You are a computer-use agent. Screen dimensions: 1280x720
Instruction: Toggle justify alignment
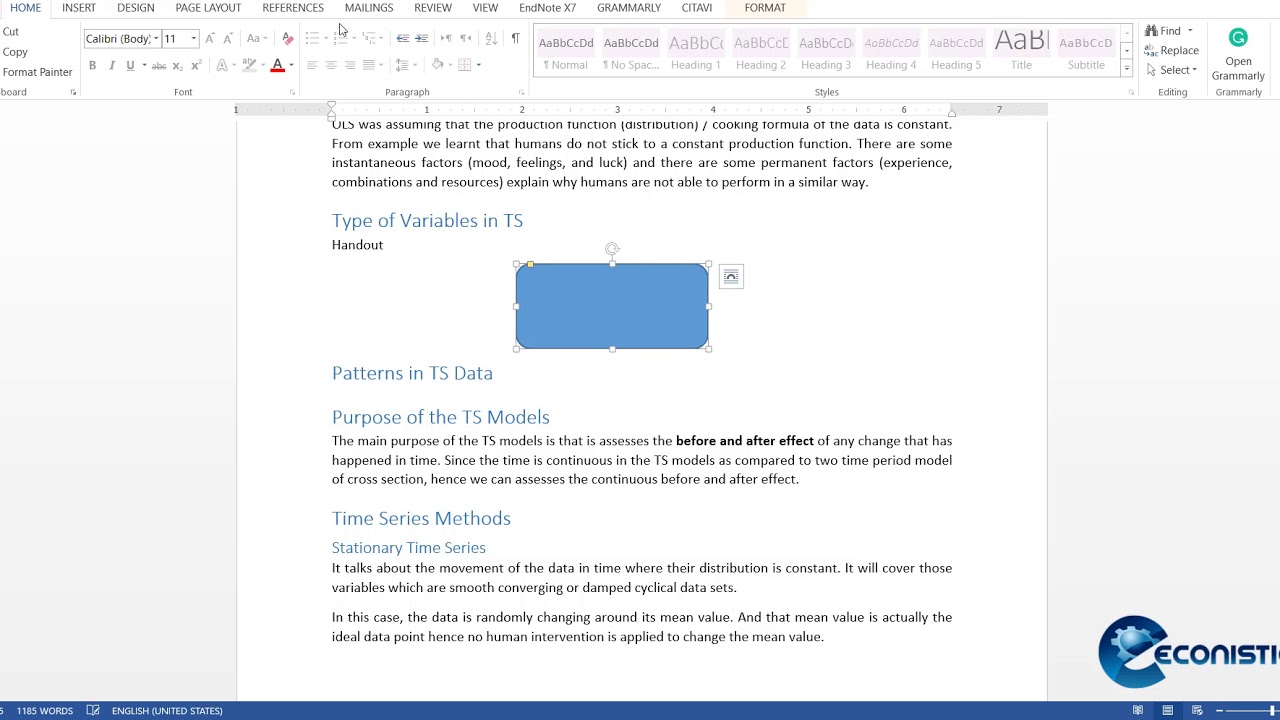pos(368,65)
